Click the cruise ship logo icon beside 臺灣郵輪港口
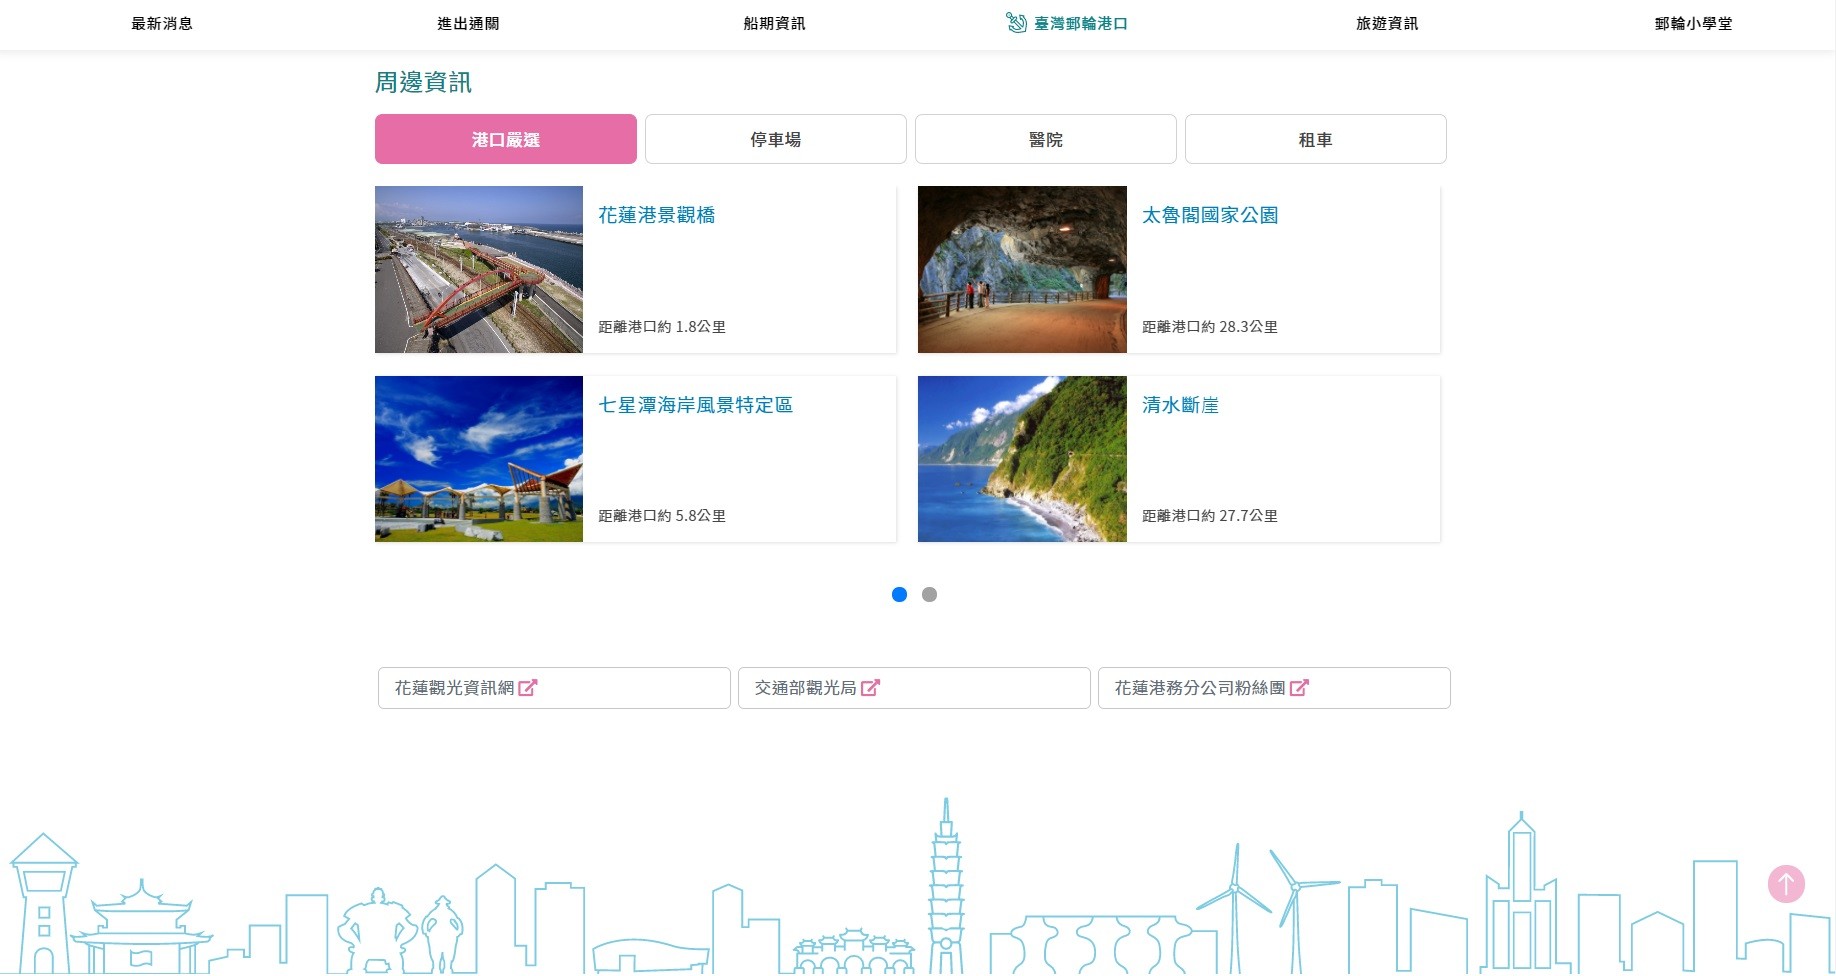The image size is (1836, 976). pyautogui.click(x=1017, y=23)
